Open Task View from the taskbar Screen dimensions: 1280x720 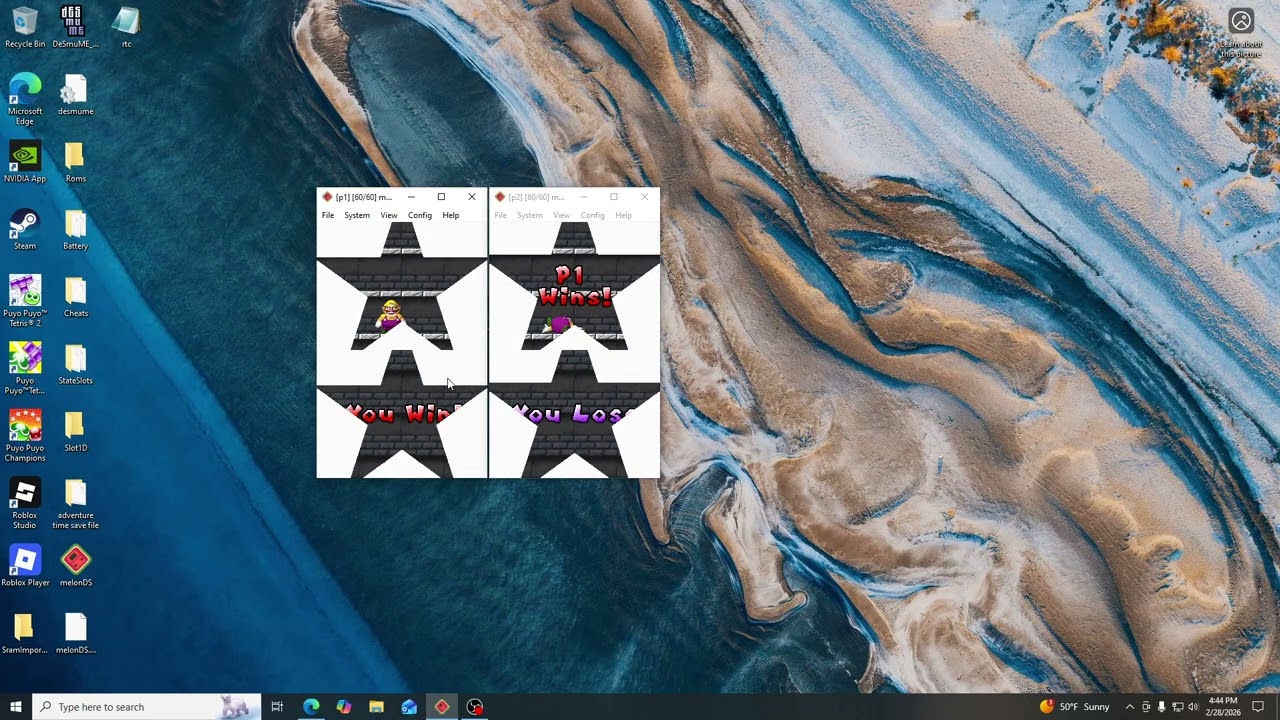point(277,707)
